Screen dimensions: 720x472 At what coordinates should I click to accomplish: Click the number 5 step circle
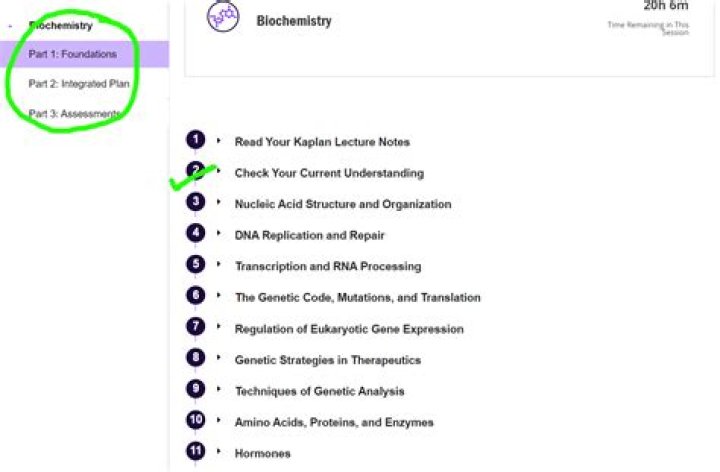[x=196, y=265]
